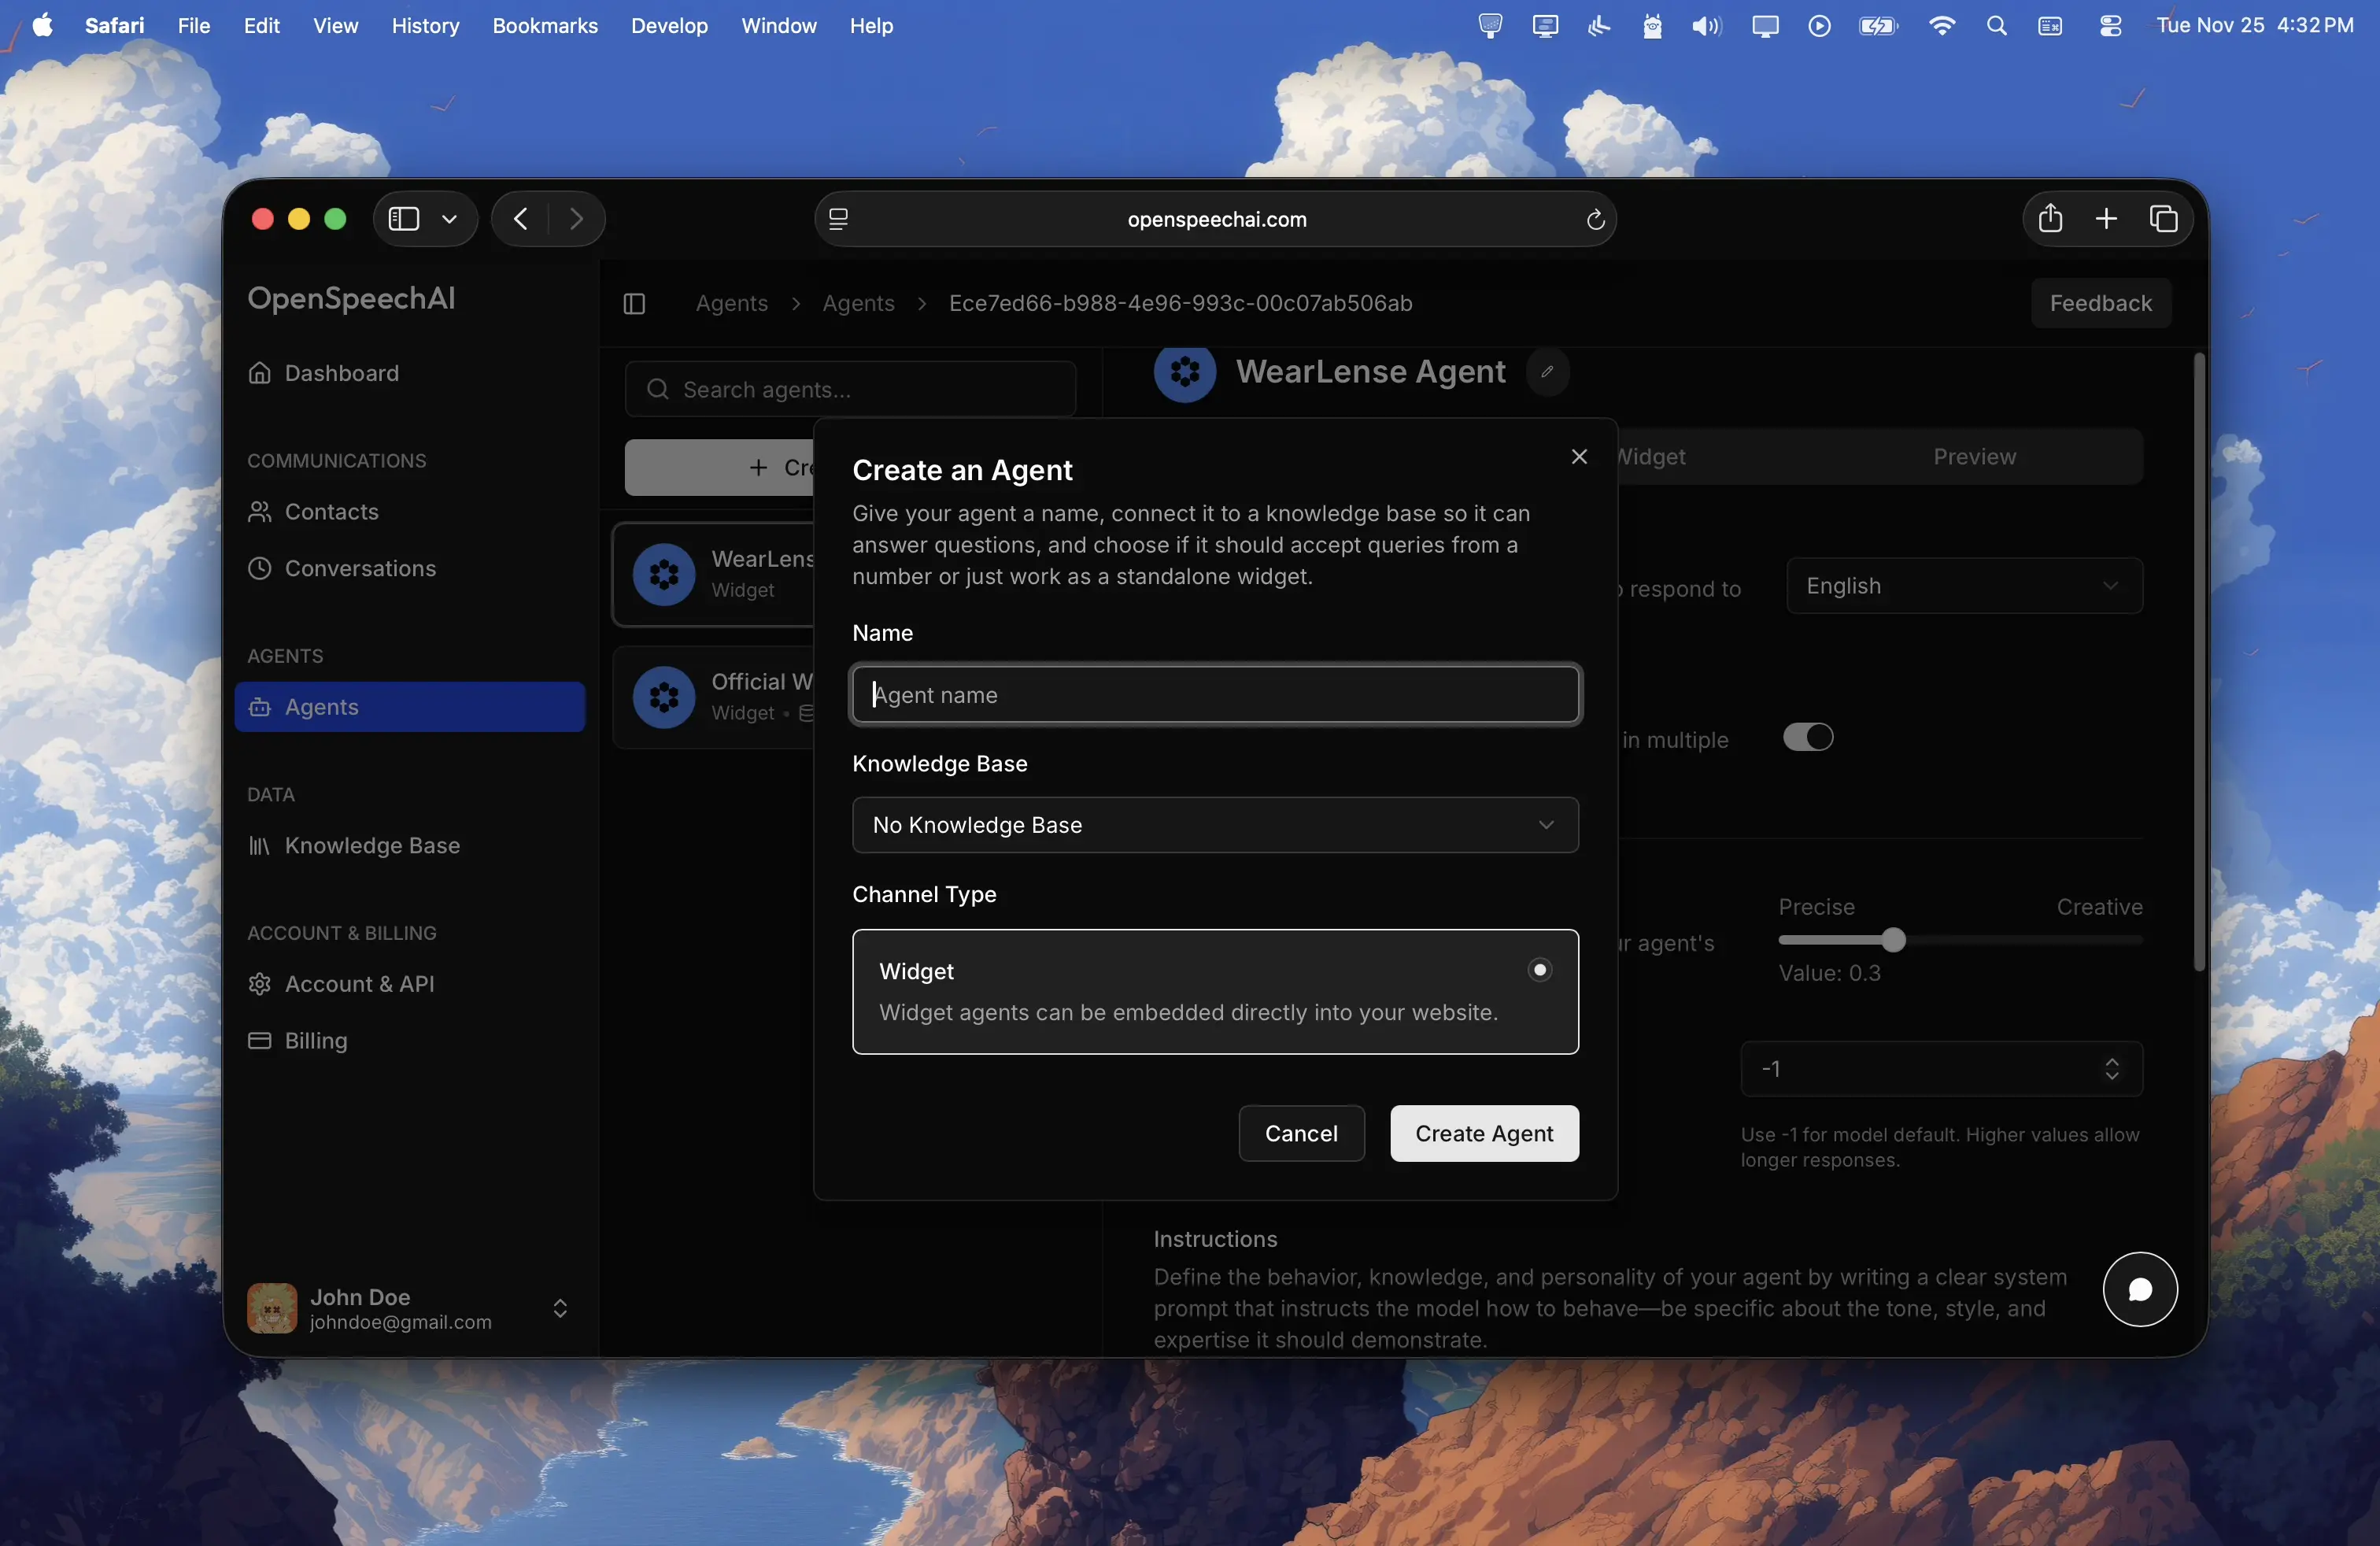2380x1546 pixels.
Task: Open the Safari menu
Action: click(x=115, y=26)
